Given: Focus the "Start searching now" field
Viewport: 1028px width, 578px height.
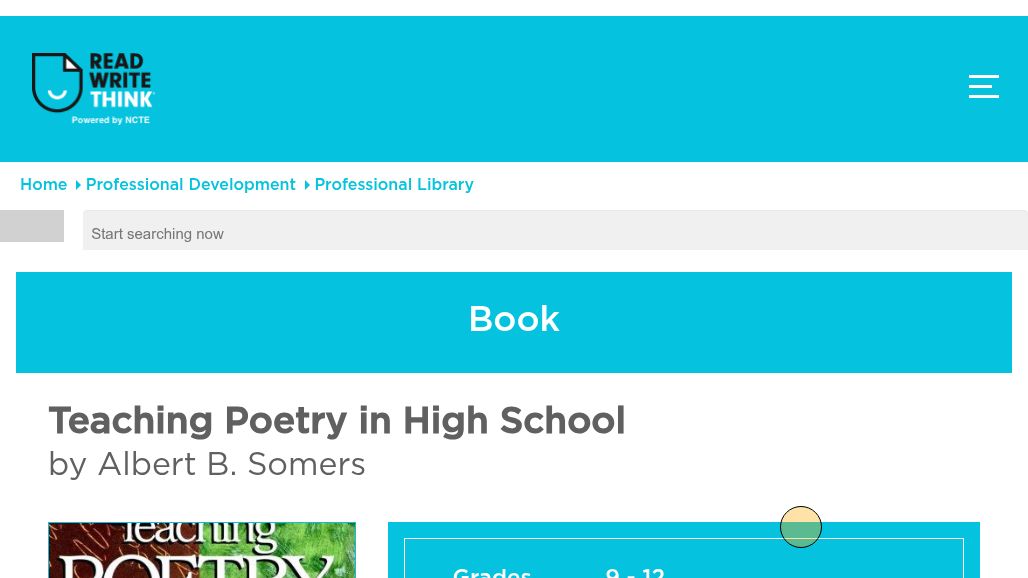Looking at the screenshot, I should click(555, 233).
